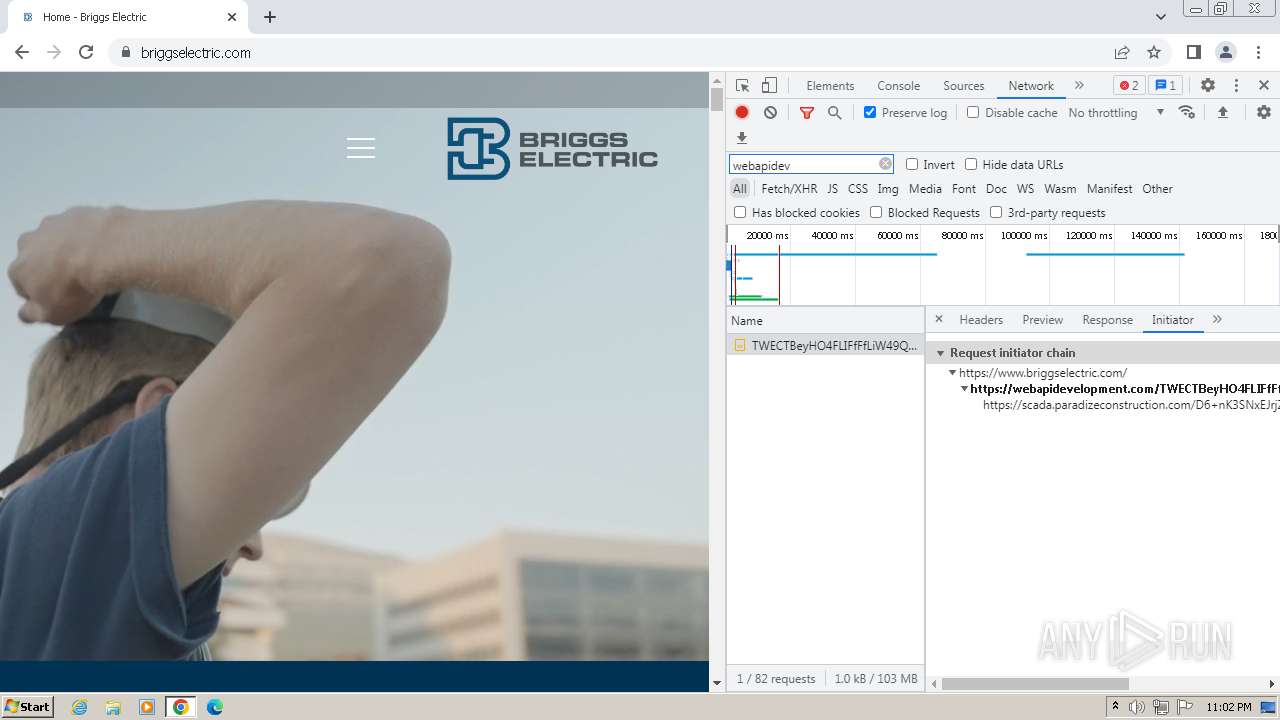Open DevTools customize three-dot menu

pos(1236,85)
